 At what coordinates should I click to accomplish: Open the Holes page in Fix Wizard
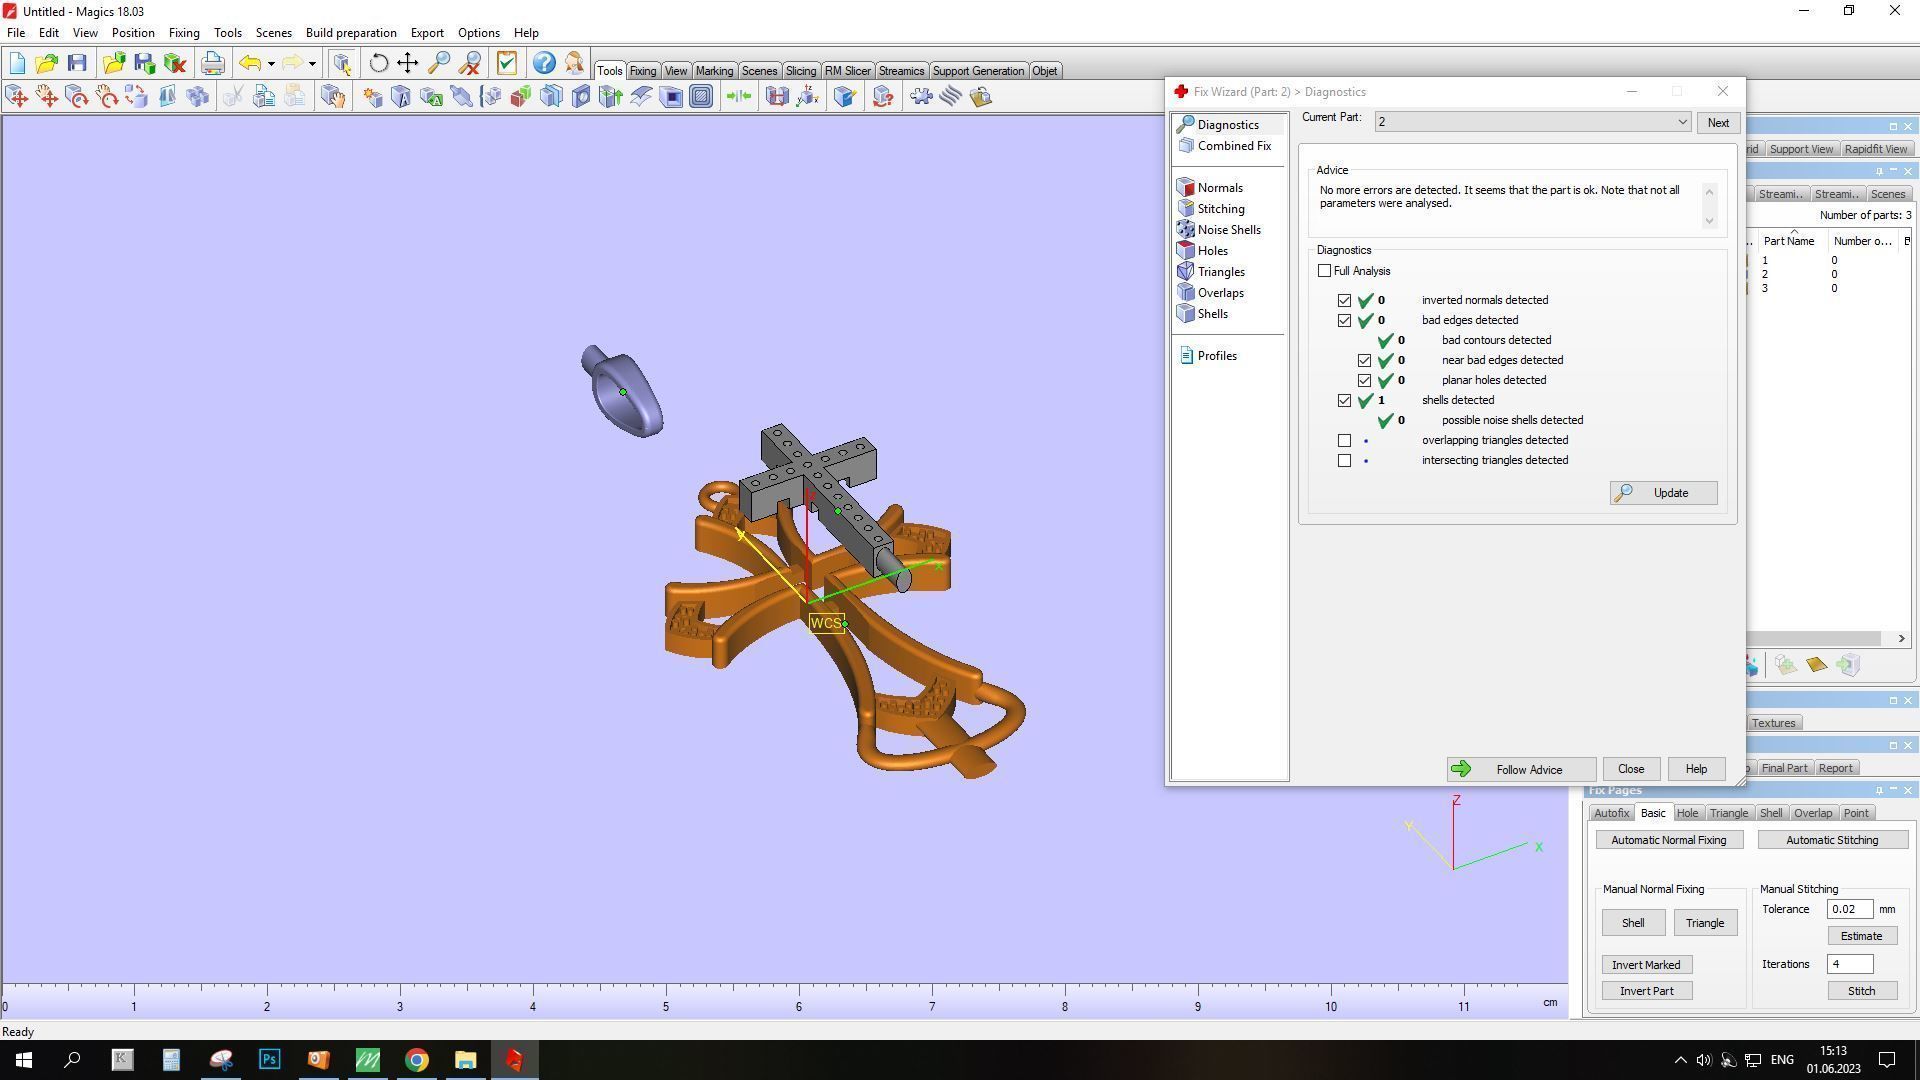1212,251
